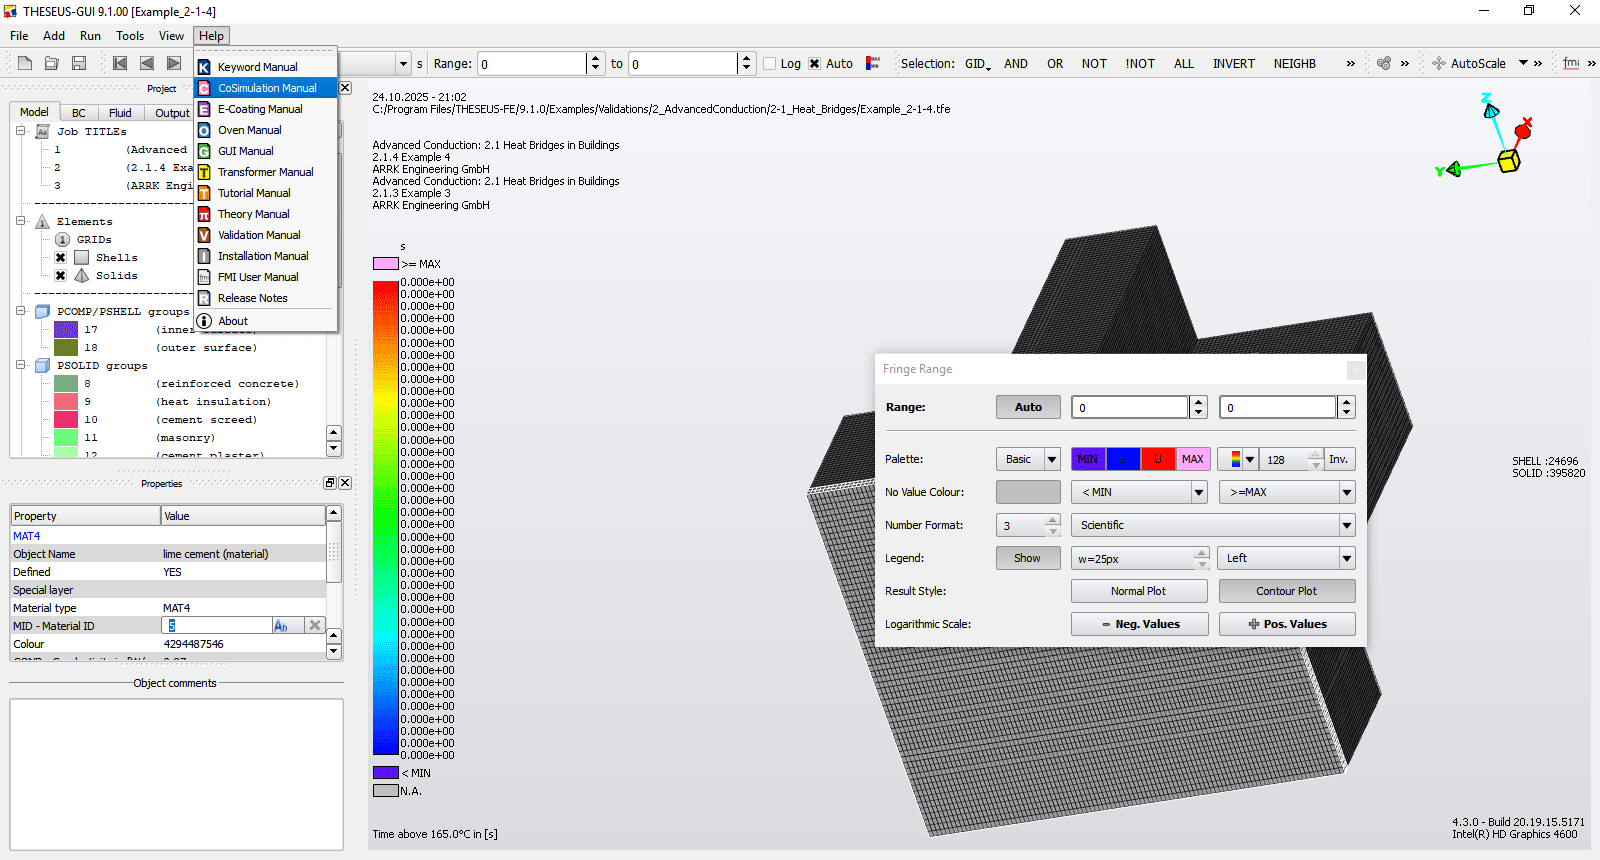Viewport: 1600px width, 860px height.
Task: Expand the Scientific number format dropdown
Action: click(x=1213, y=525)
